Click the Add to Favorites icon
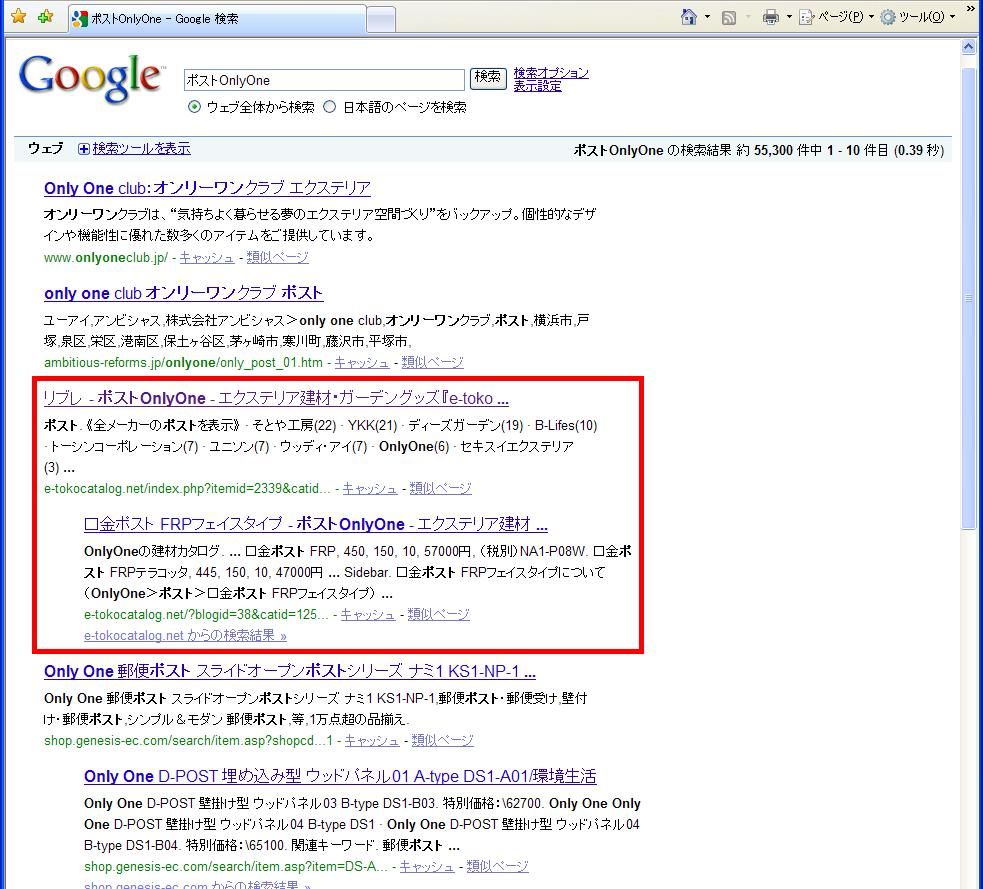The image size is (983, 889). [45, 17]
